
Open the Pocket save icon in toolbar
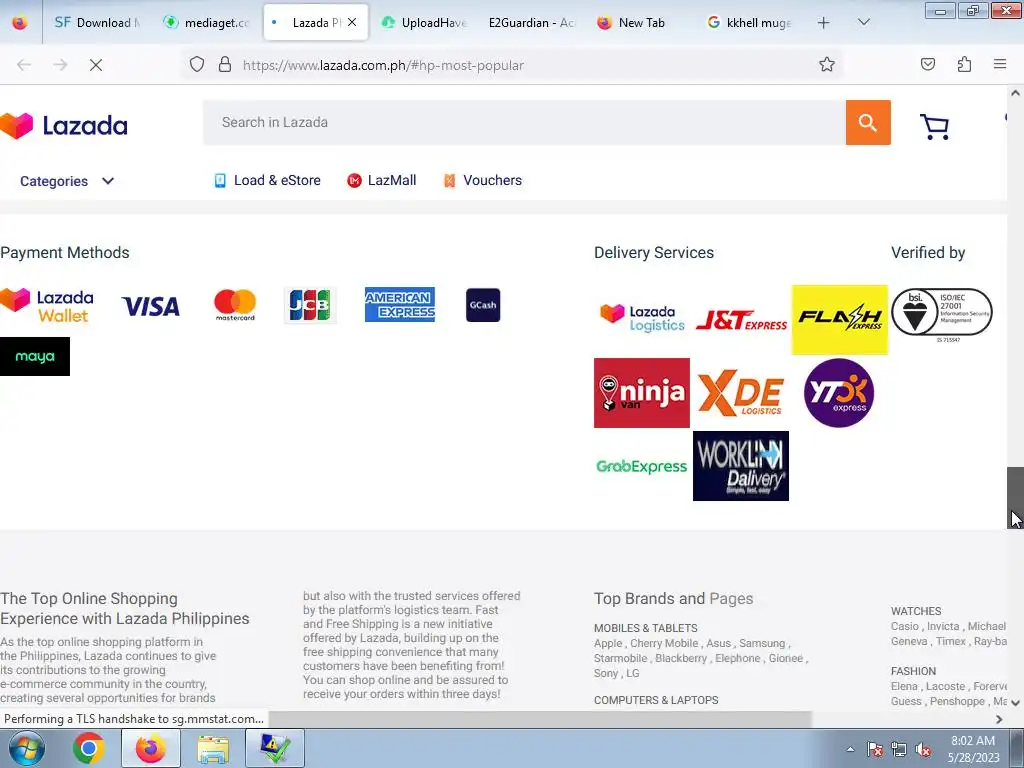click(928, 64)
